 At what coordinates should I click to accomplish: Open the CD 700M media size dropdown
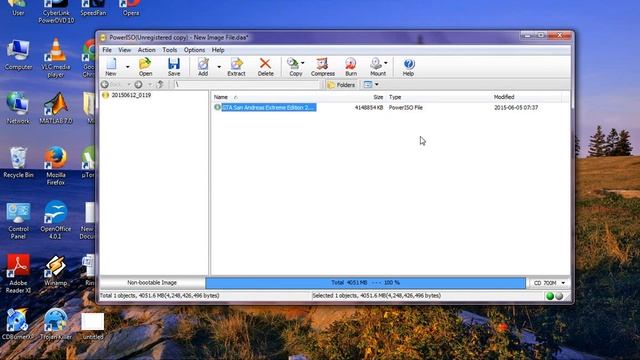[549, 283]
